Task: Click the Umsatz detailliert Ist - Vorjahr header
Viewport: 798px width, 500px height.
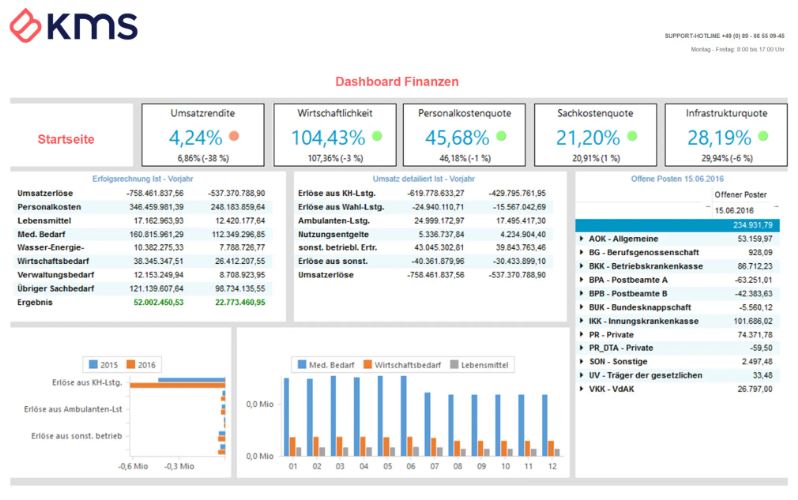Action: [430, 177]
